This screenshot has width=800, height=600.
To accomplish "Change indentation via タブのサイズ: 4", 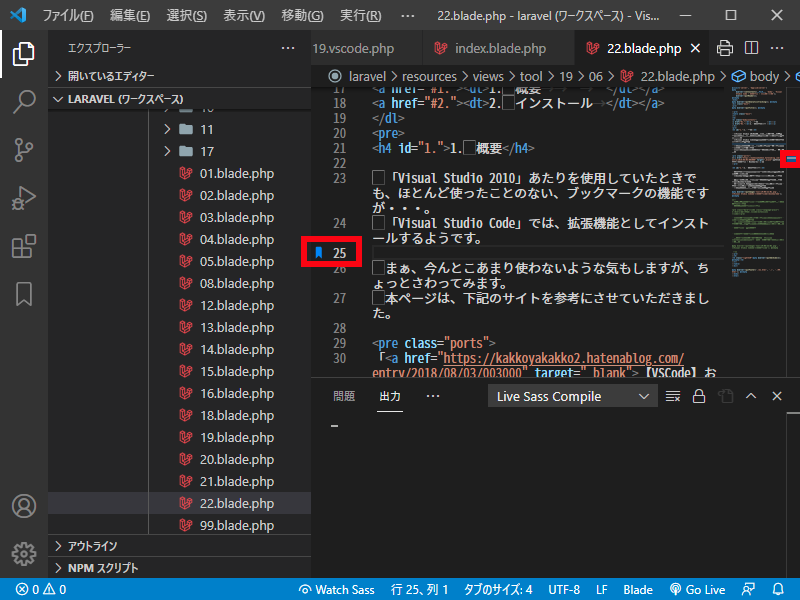I will pos(497,589).
